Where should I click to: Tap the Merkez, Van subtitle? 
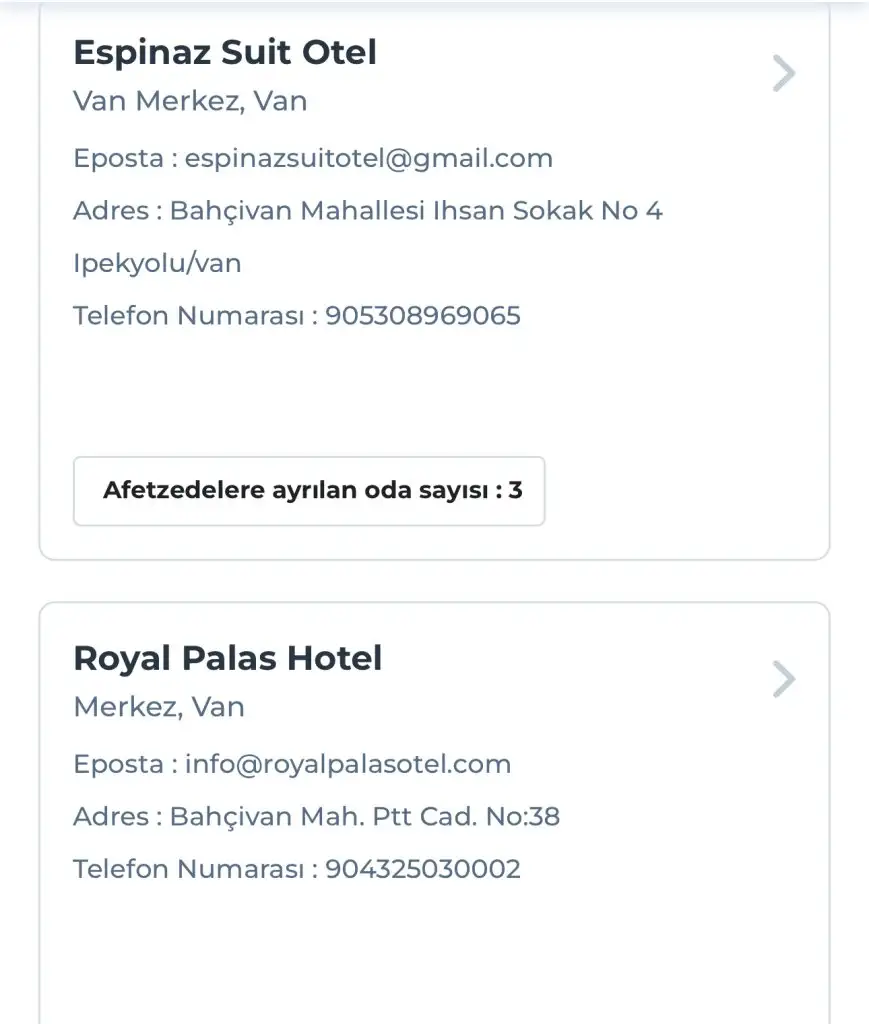[x=159, y=707]
